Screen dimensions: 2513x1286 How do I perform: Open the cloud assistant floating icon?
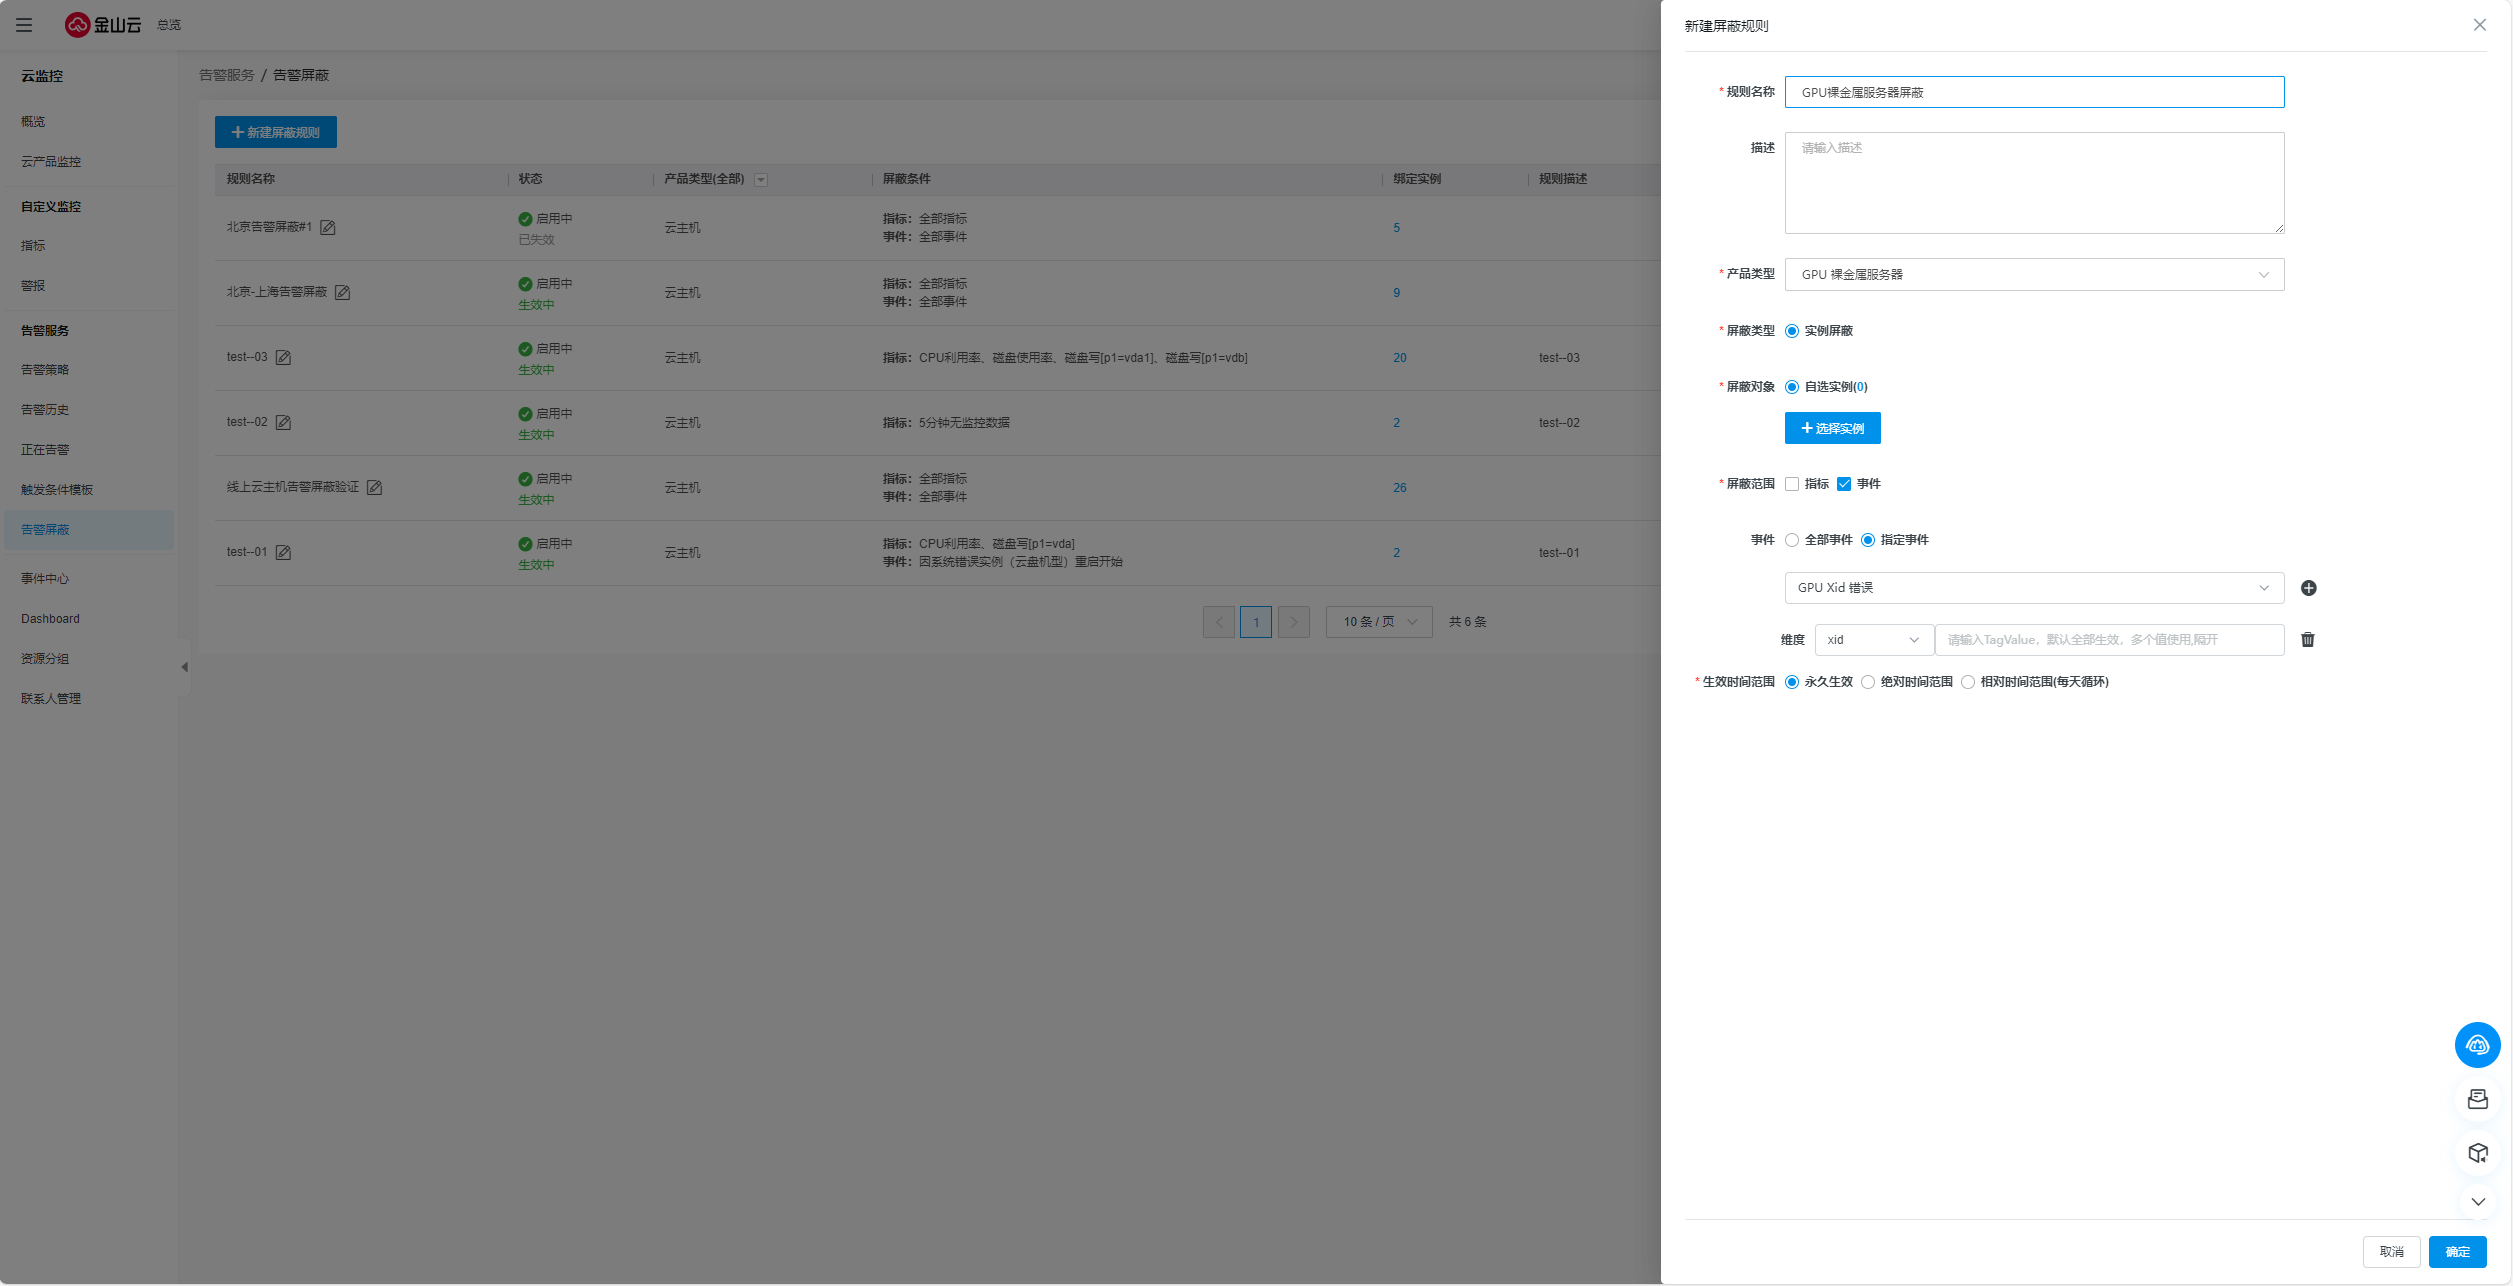pos(2477,1045)
